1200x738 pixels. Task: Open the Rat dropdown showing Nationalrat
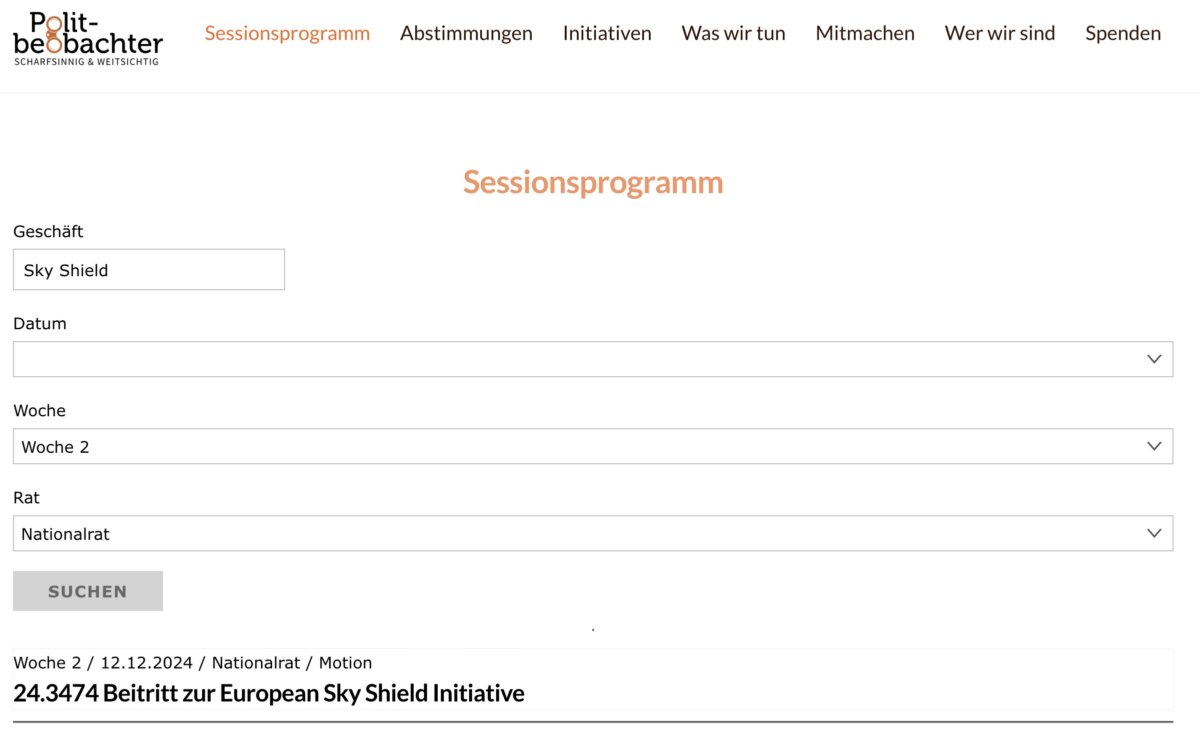coord(593,533)
